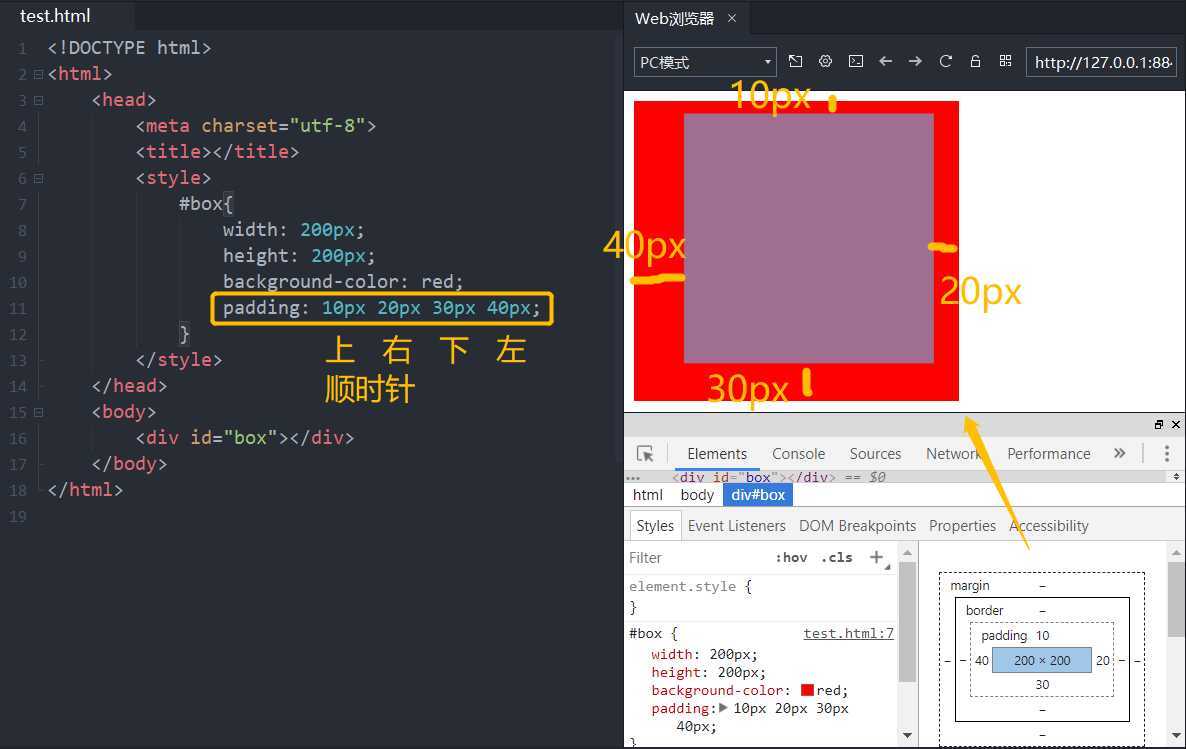
Task: Select the Web浏览器 tab
Action: (x=675, y=18)
